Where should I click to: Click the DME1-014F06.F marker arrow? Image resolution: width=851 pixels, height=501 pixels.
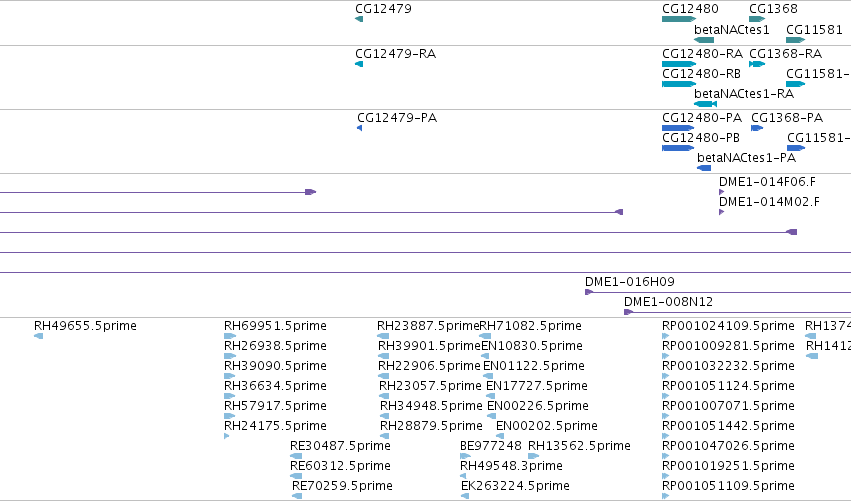point(721,192)
